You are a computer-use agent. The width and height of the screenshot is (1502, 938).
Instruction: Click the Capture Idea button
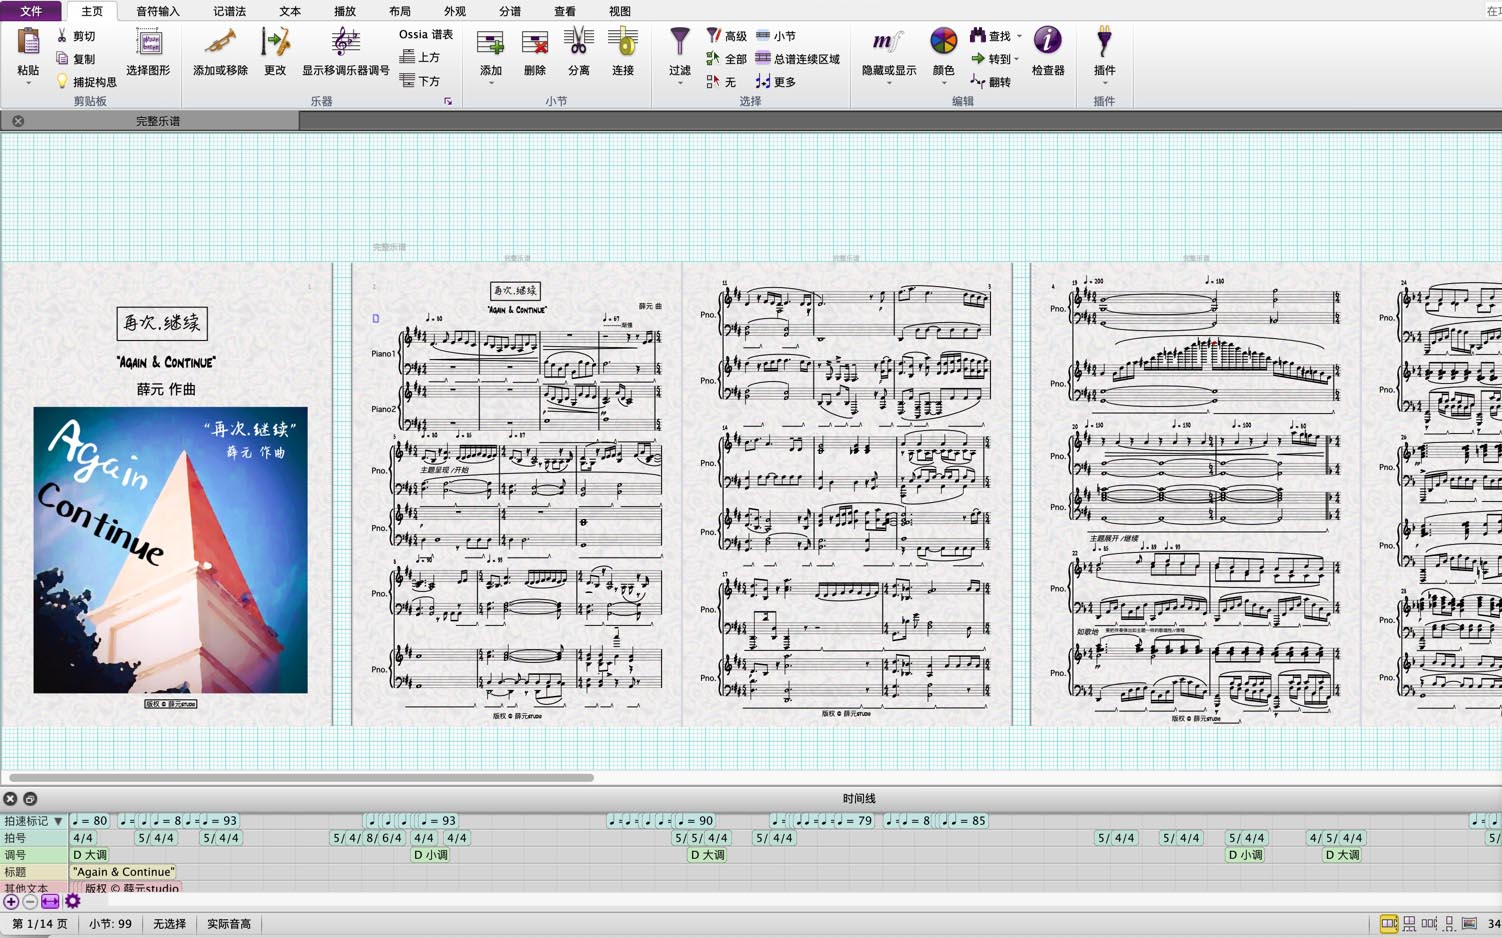tap(86, 82)
